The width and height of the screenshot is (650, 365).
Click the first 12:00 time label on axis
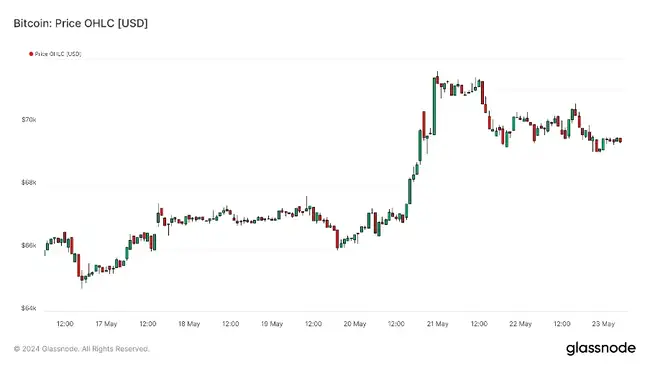point(65,324)
